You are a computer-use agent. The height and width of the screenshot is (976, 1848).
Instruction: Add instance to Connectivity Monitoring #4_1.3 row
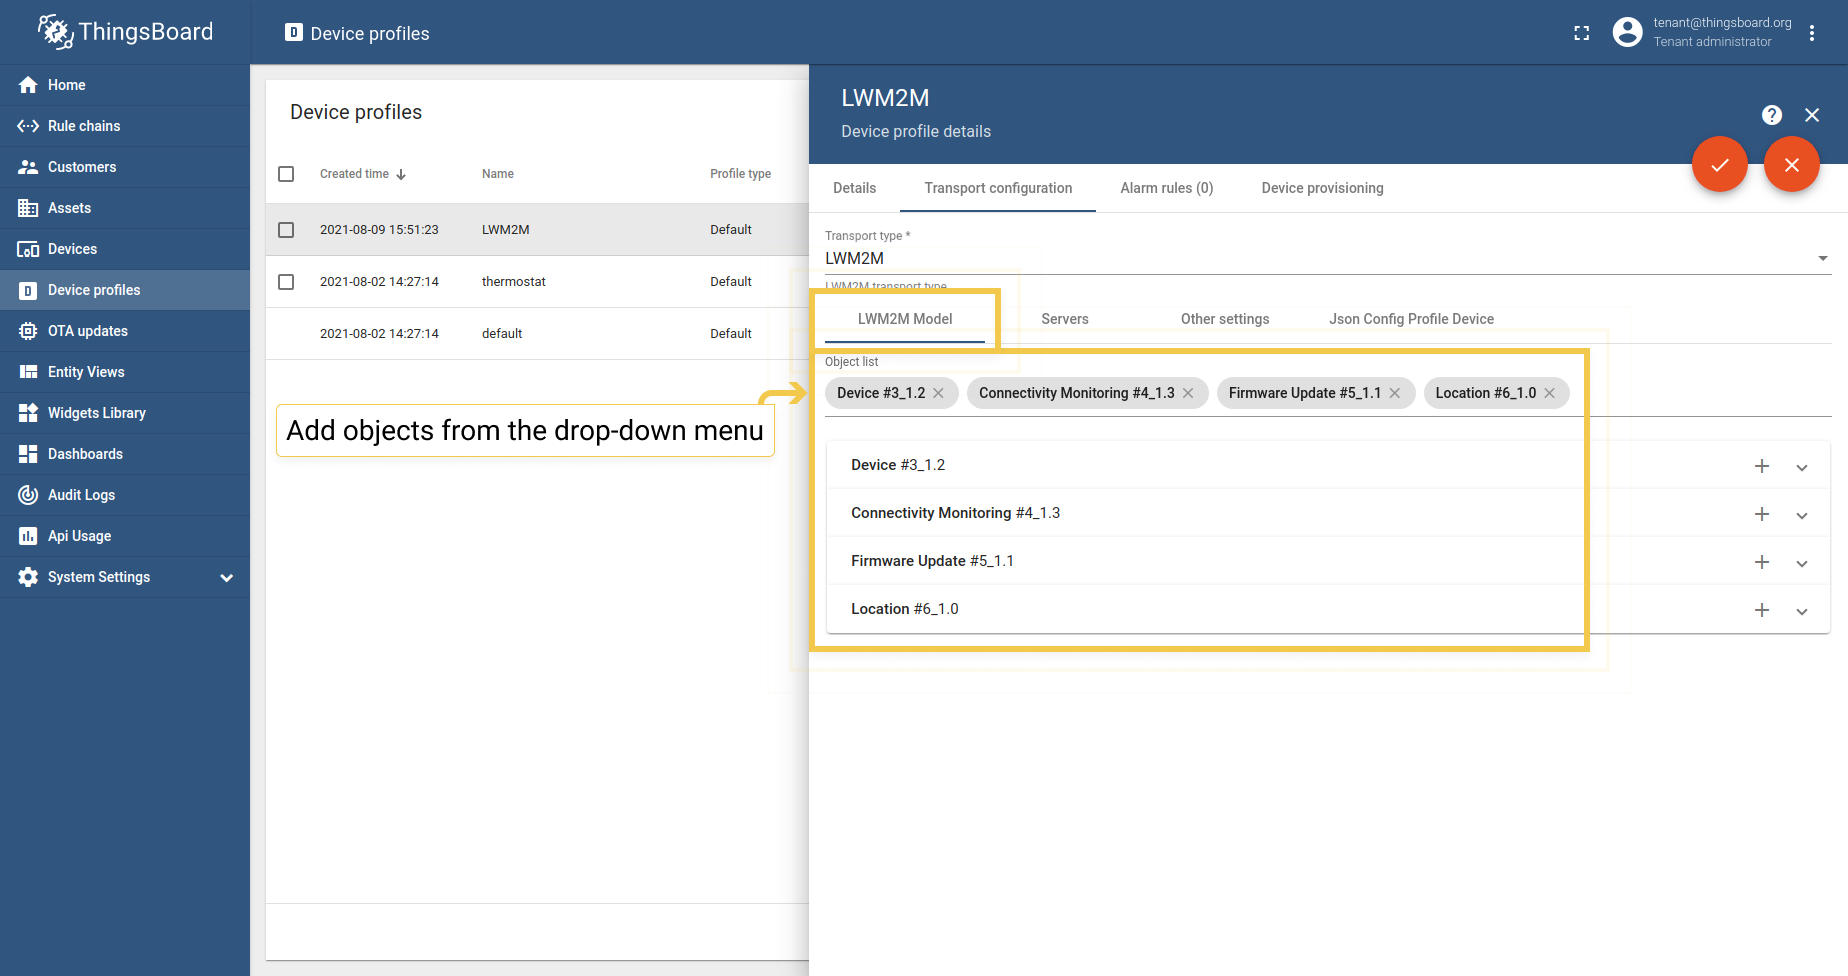pos(1762,514)
